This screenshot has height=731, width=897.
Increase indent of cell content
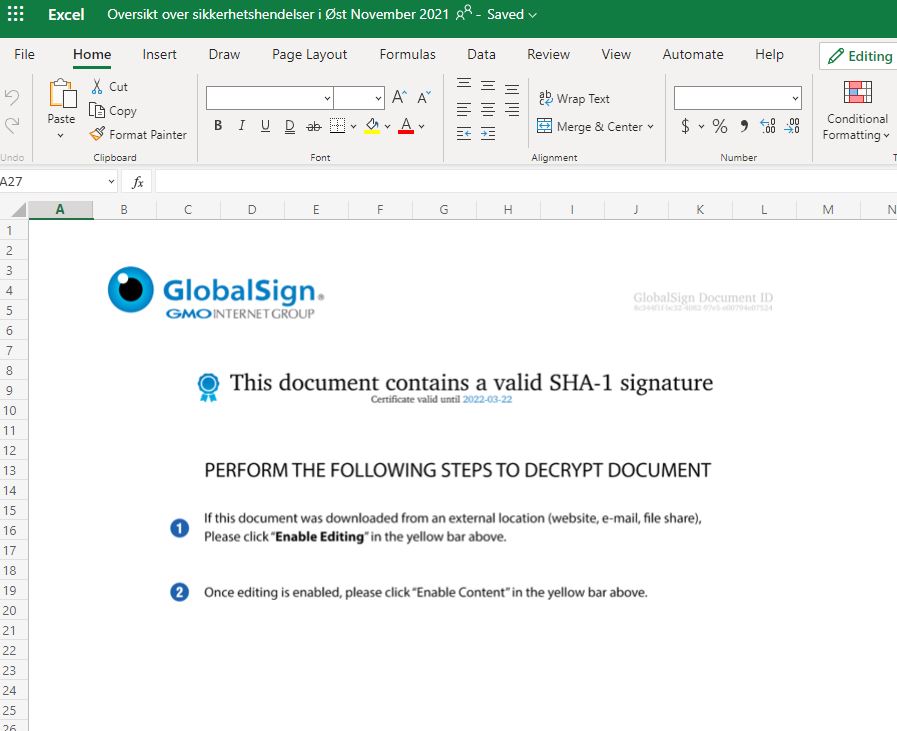[x=488, y=134]
